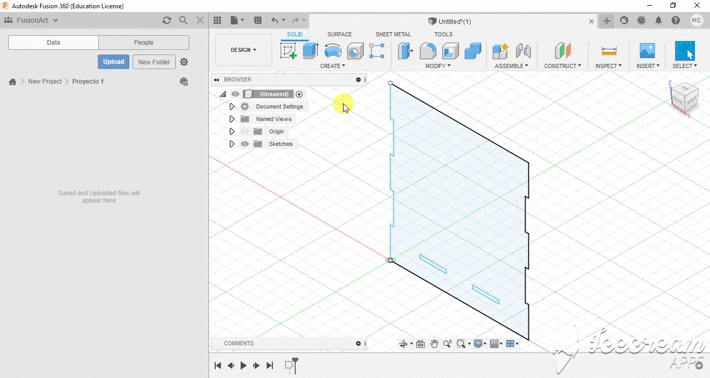Viewport: 710px width, 378px height.
Task: Close the data panel with X
Action: coord(200,20)
